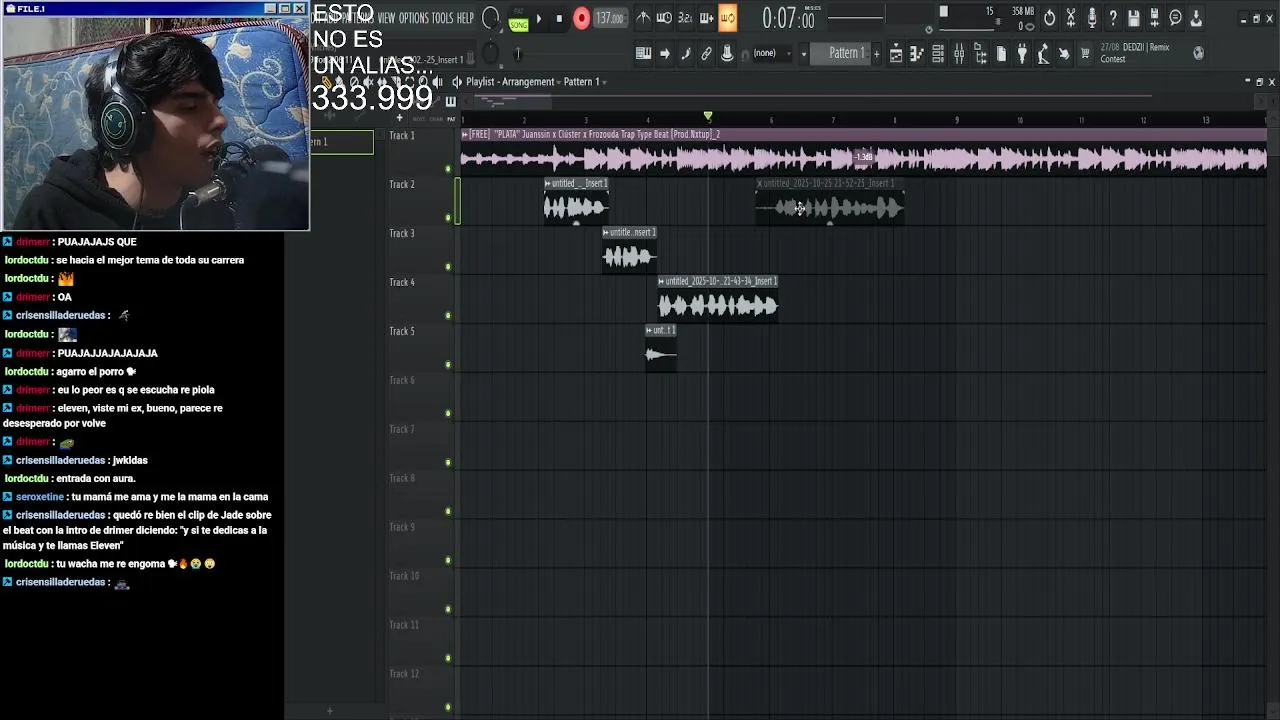Mute Track 3 with its green switch
The height and width of the screenshot is (720, 1280).
click(x=448, y=267)
